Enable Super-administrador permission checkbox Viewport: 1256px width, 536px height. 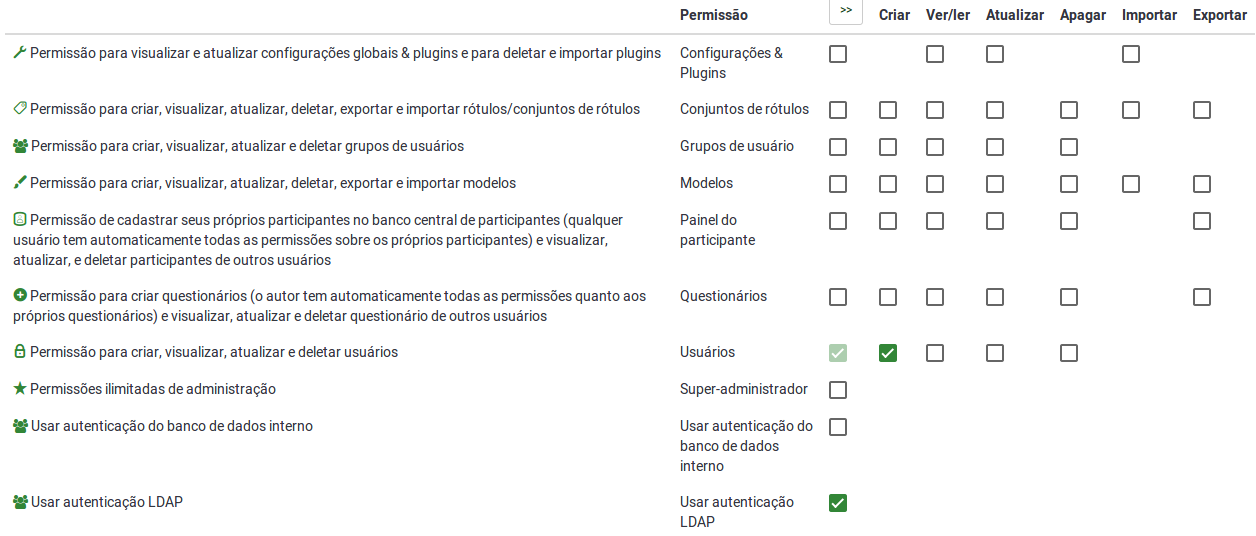838,390
